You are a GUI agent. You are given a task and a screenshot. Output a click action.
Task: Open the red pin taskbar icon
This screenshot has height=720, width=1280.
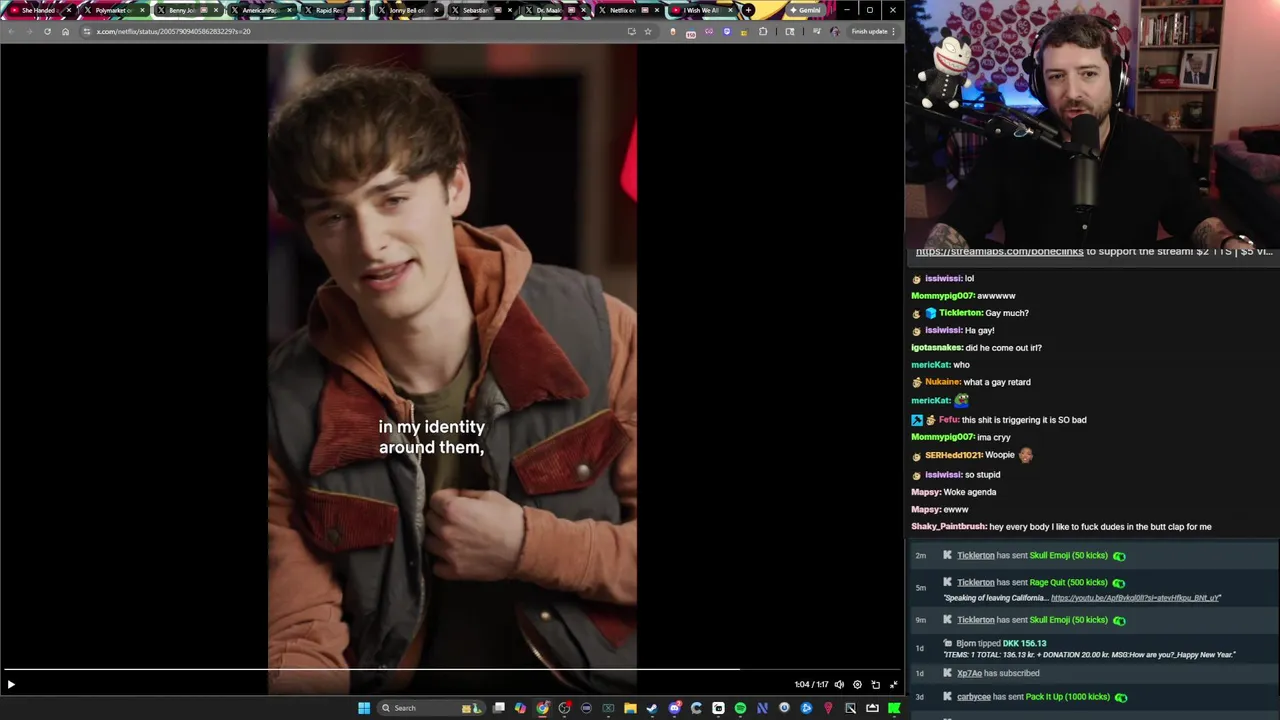pyautogui.click(x=828, y=708)
